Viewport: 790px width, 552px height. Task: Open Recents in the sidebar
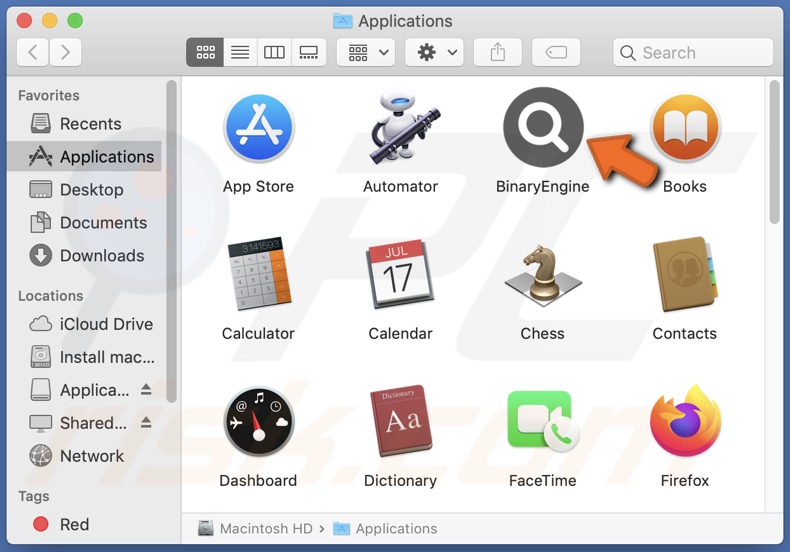(x=84, y=124)
